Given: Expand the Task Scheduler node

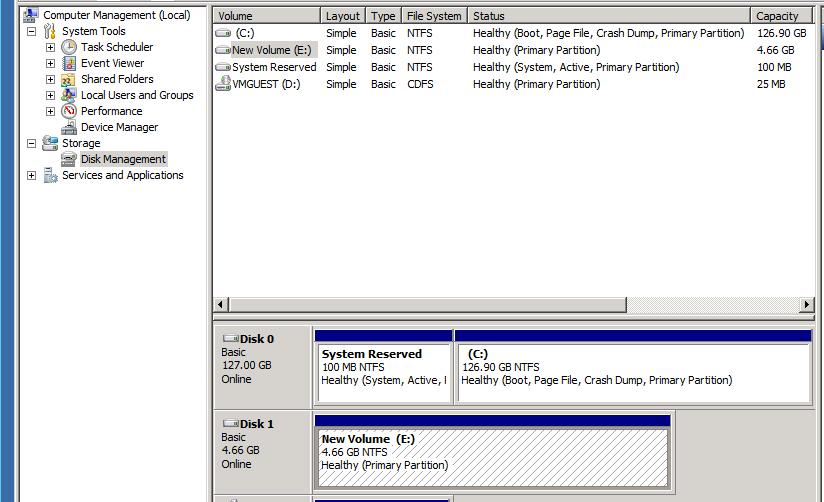Looking at the screenshot, I should point(50,47).
